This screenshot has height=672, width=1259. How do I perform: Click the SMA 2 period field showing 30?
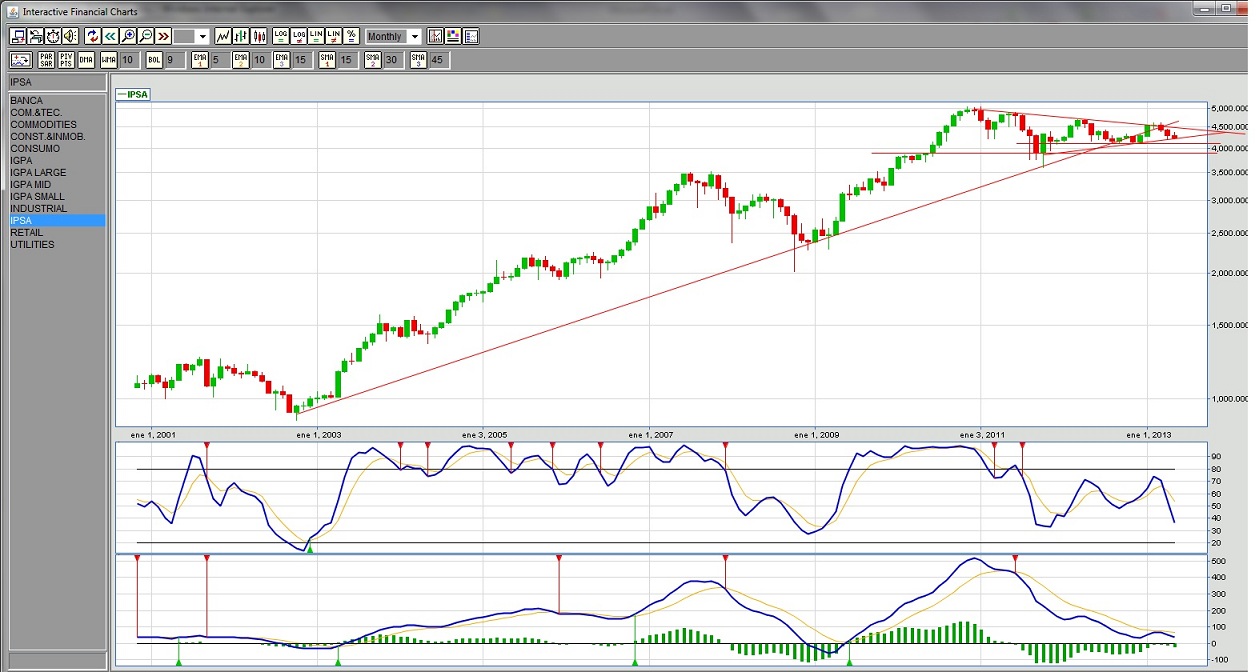pyautogui.click(x=394, y=60)
